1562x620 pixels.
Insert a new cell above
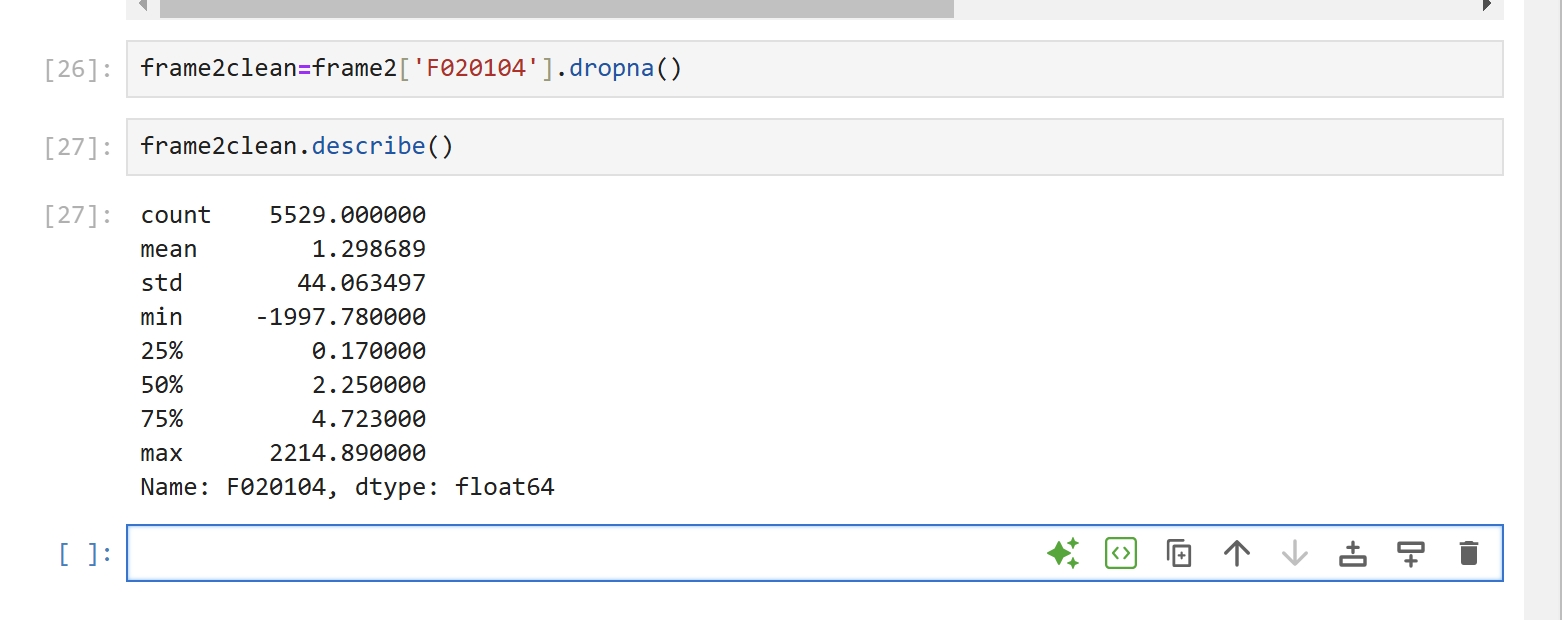tap(1352, 553)
